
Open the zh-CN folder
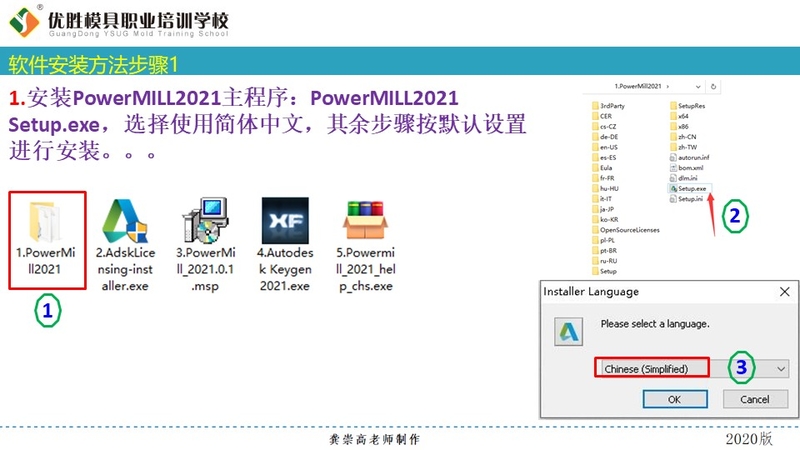pyautogui.click(x=688, y=136)
